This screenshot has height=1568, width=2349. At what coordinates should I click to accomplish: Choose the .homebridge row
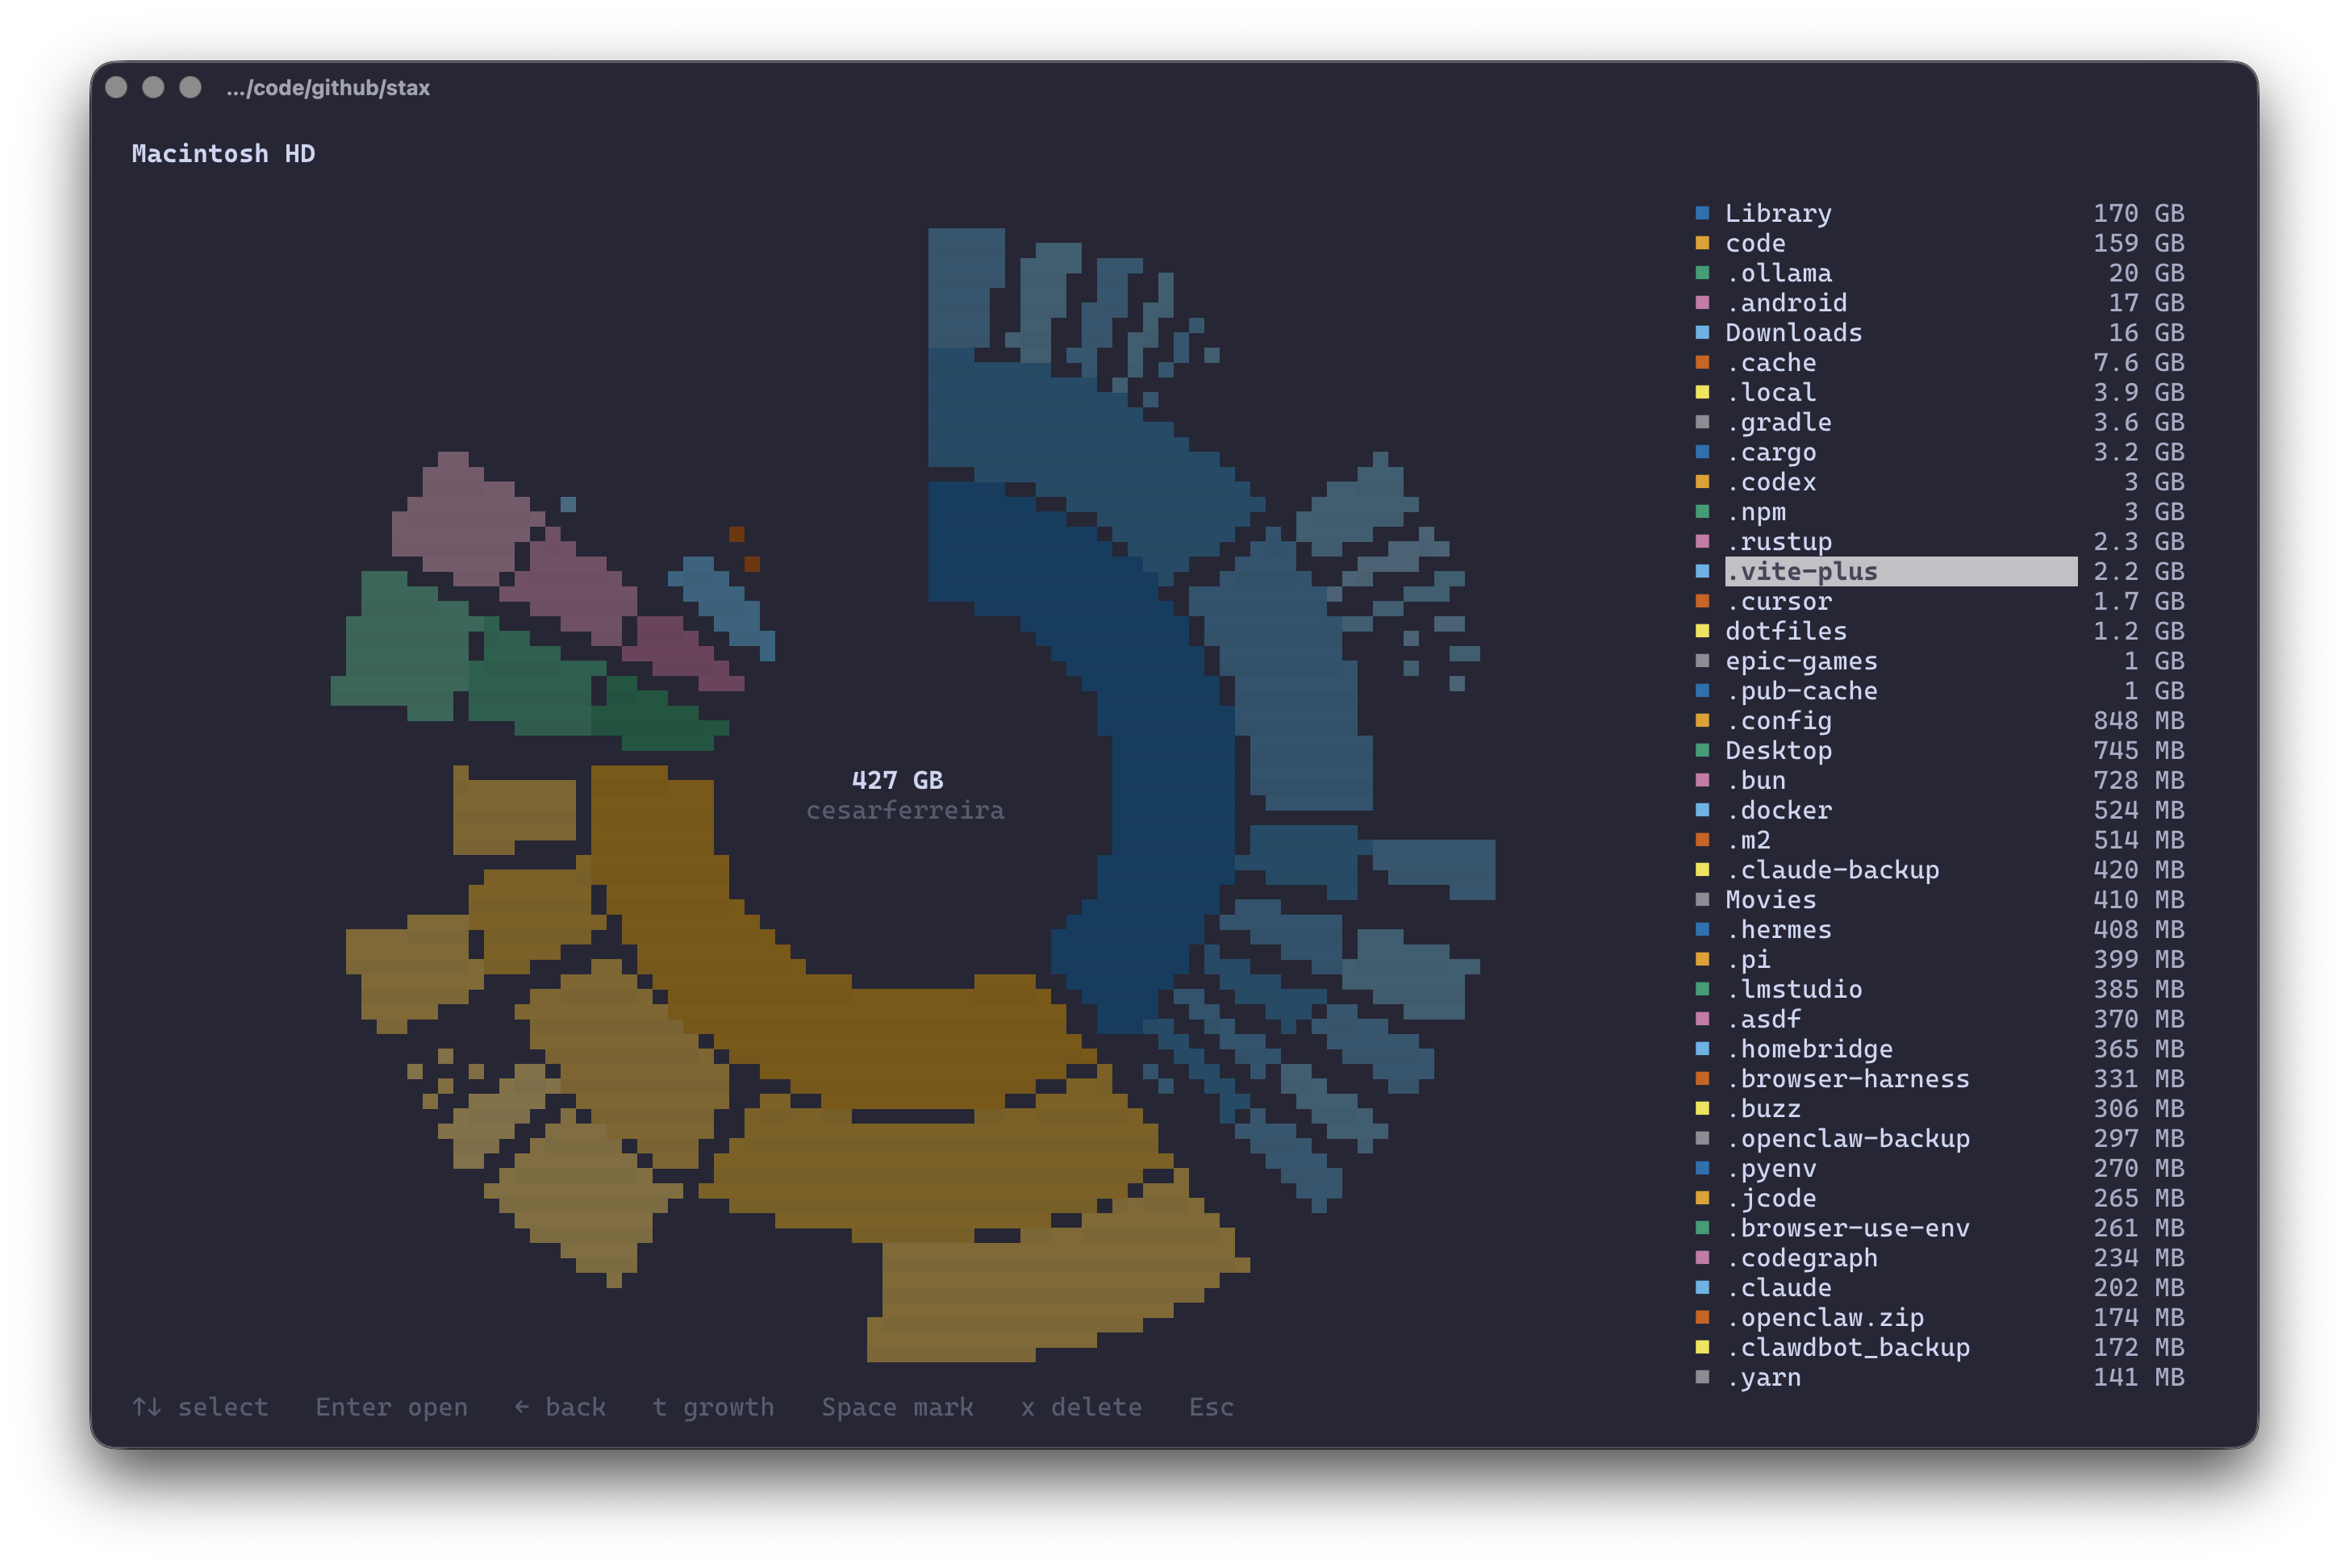(x=1939, y=1049)
